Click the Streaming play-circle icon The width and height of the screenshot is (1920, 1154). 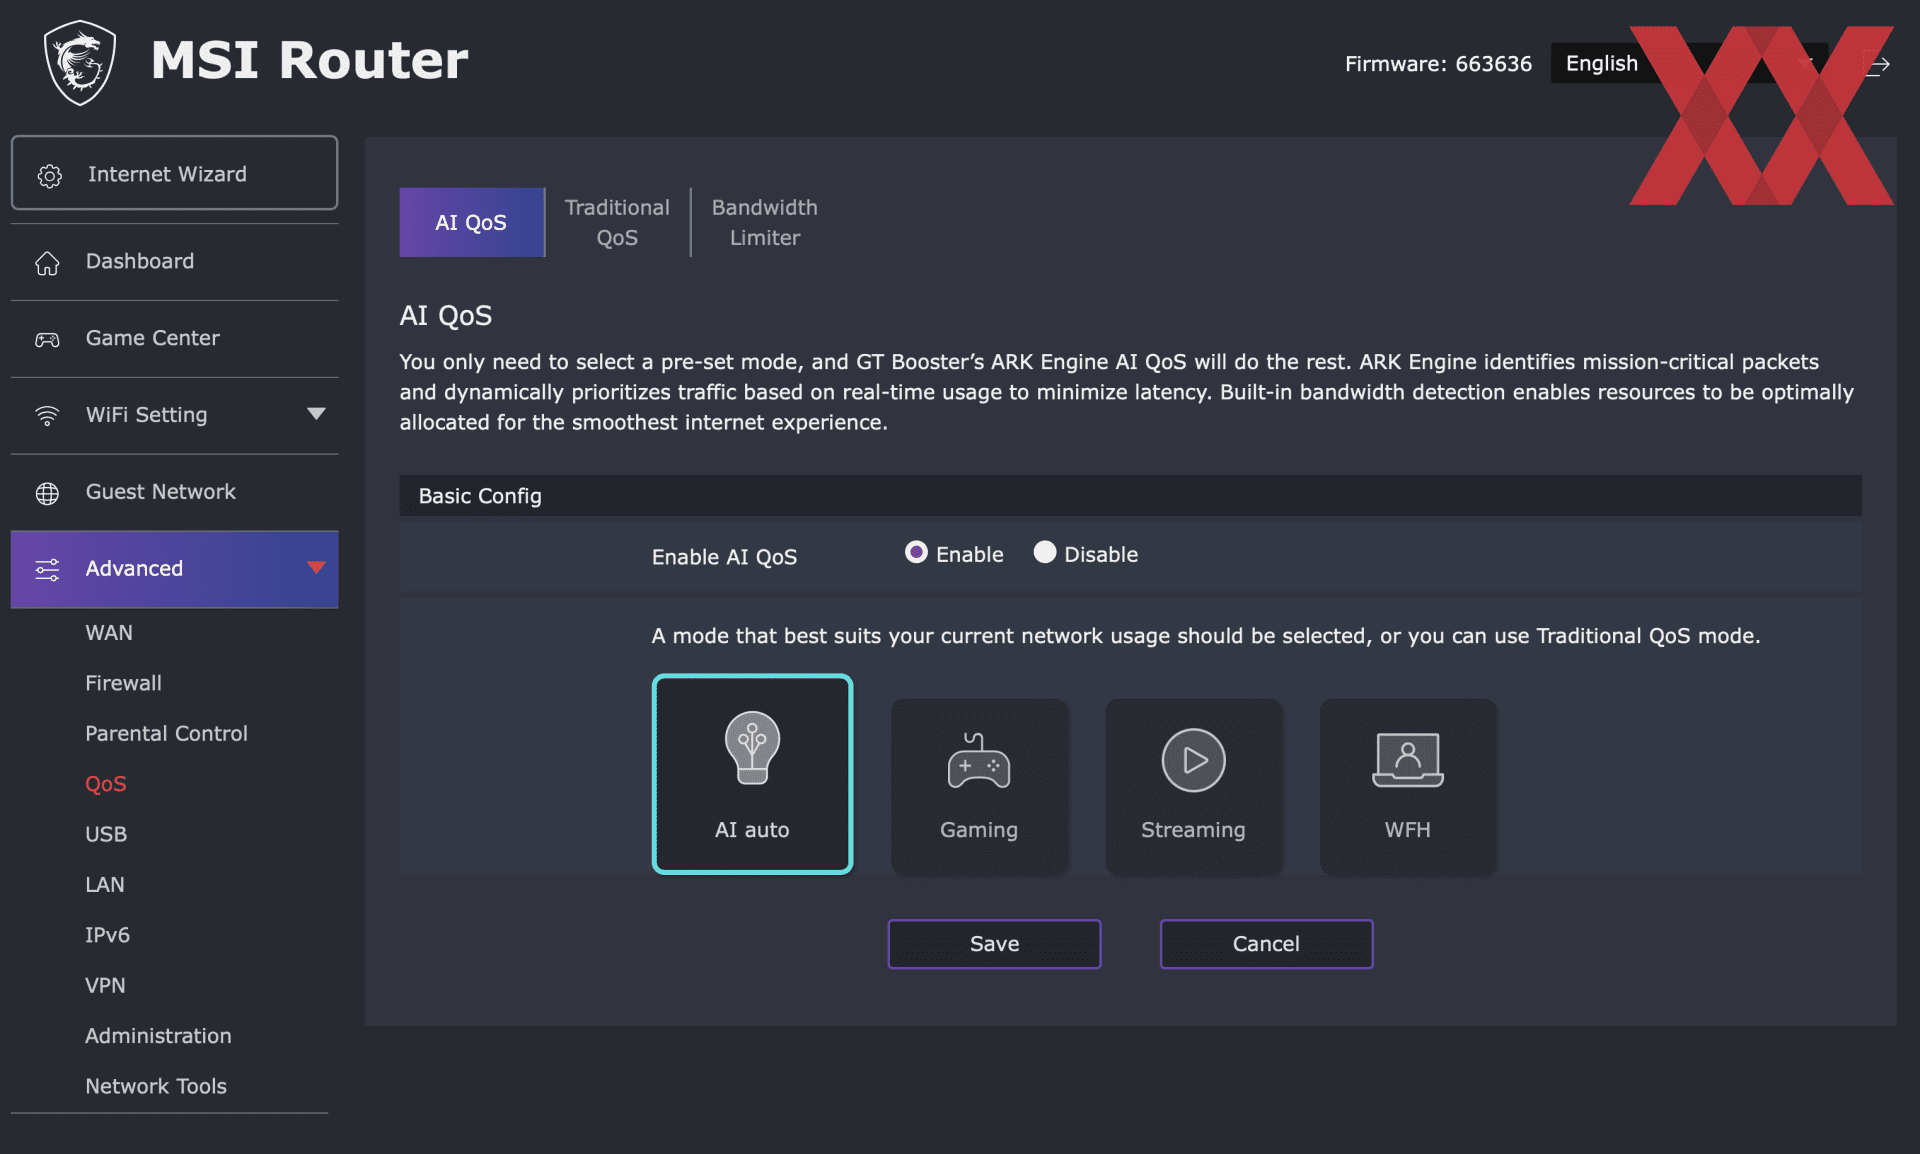pos(1193,760)
